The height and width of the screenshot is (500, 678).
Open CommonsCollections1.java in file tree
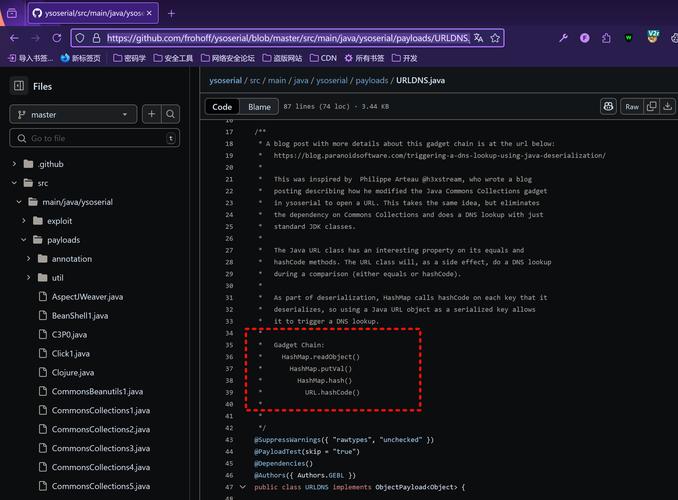(x=100, y=411)
